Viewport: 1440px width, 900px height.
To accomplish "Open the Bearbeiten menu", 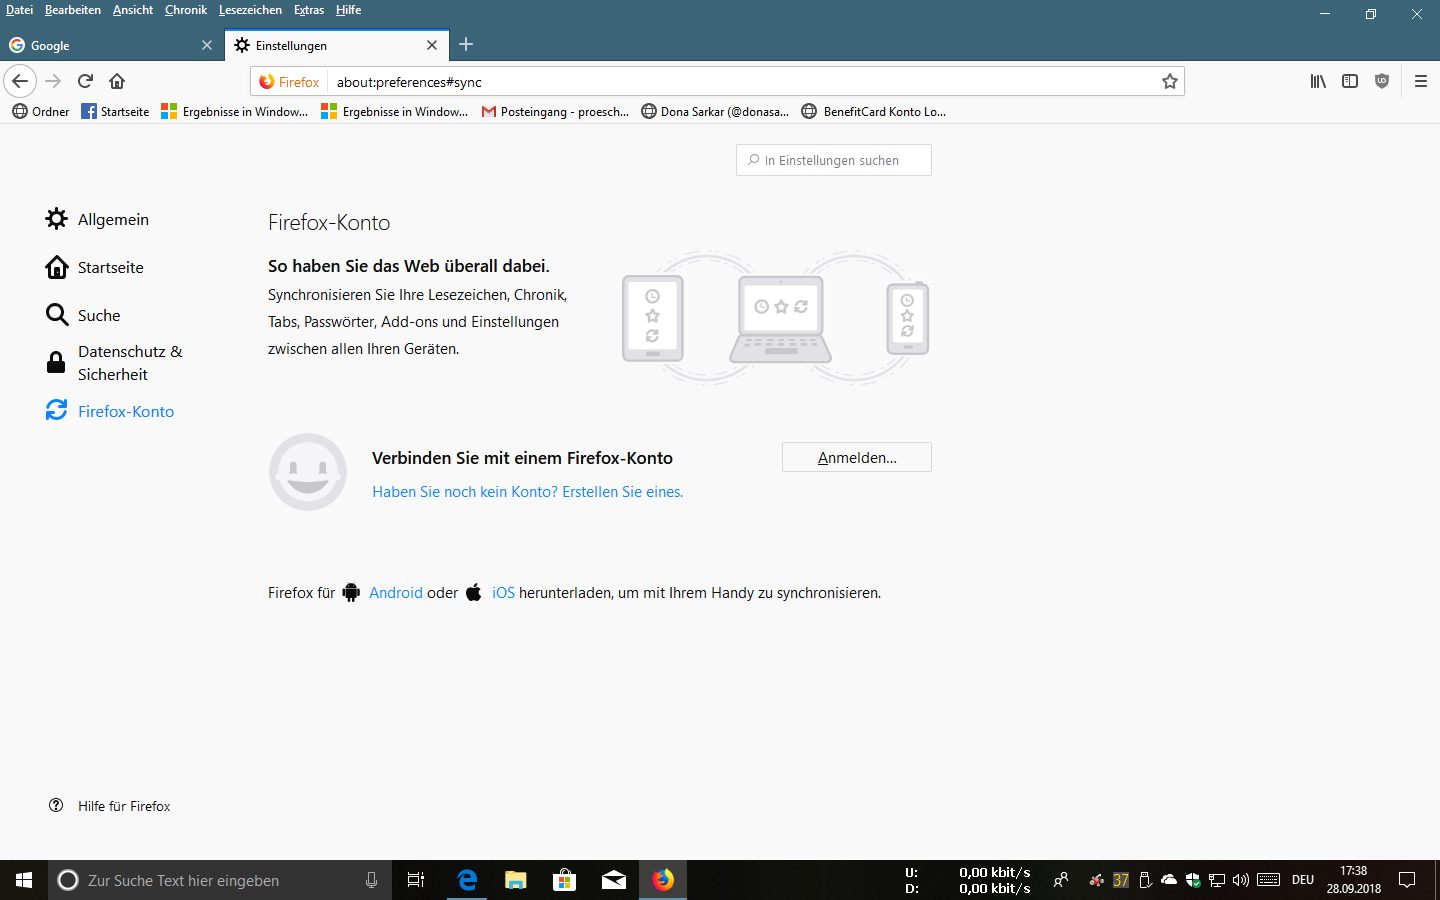I will tap(73, 10).
